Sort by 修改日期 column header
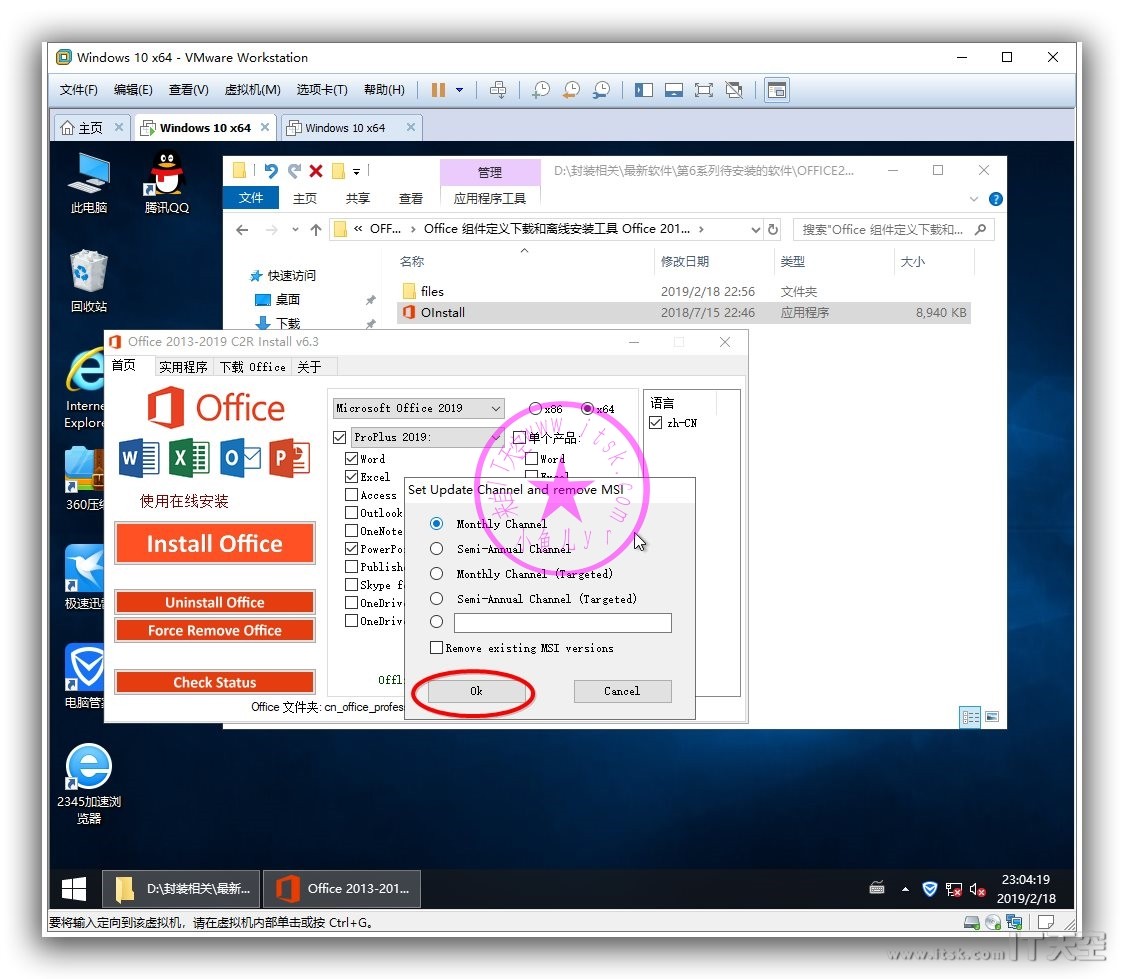Screen dimensions: 1124x979 pyautogui.click(x=685, y=262)
